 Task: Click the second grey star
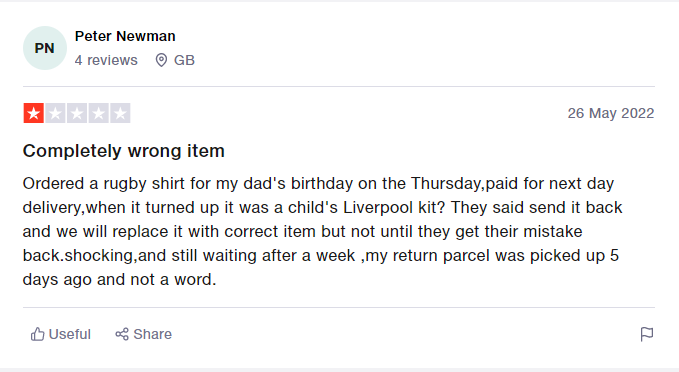click(55, 113)
